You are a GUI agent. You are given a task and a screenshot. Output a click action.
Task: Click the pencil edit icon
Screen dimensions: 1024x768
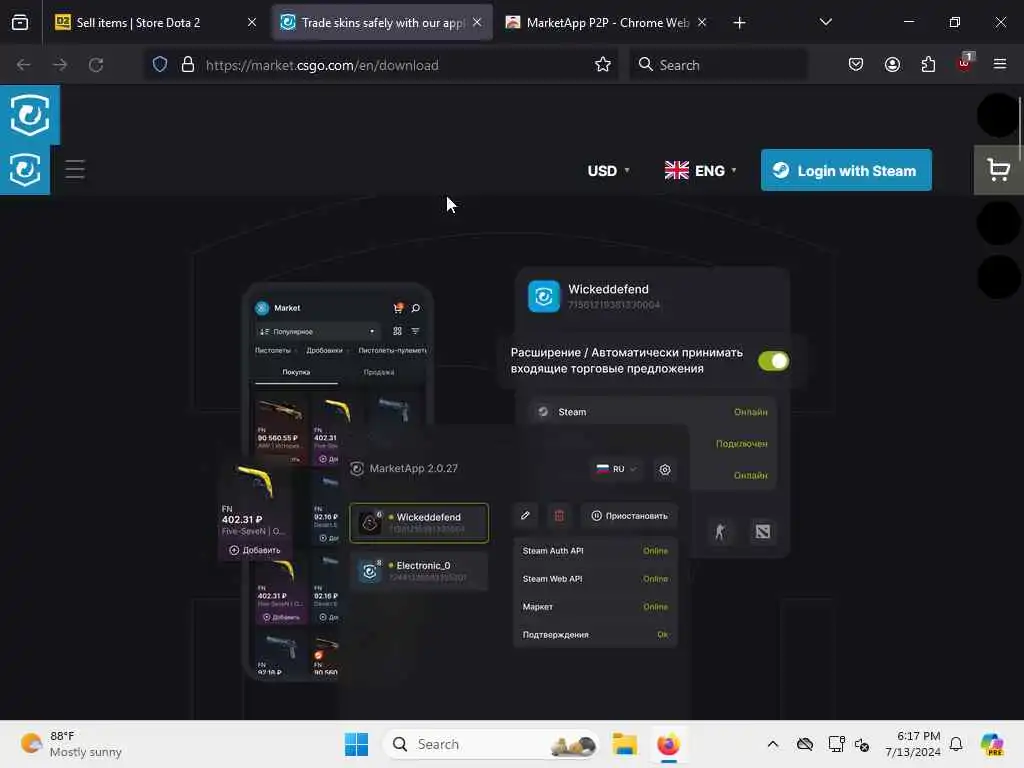525,516
